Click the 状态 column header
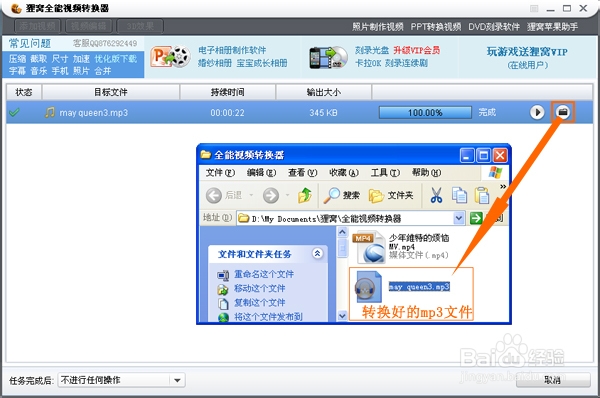This screenshot has height=398, width=600. click(24, 92)
